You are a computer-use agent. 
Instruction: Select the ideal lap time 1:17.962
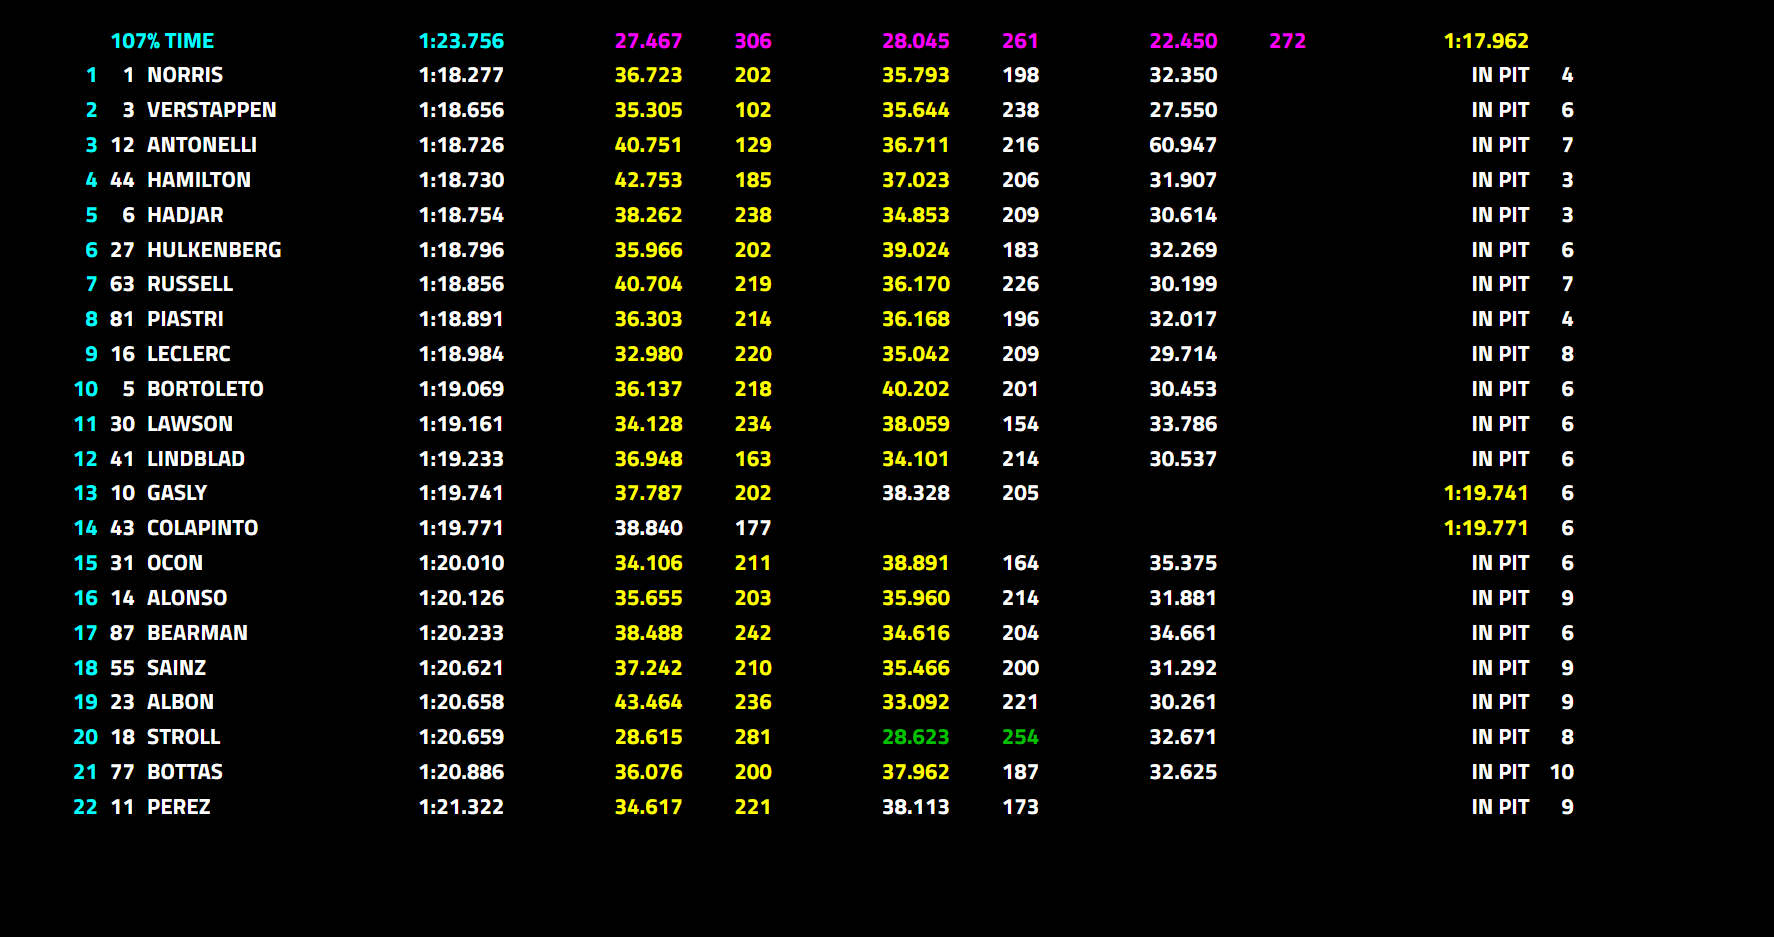1486,41
